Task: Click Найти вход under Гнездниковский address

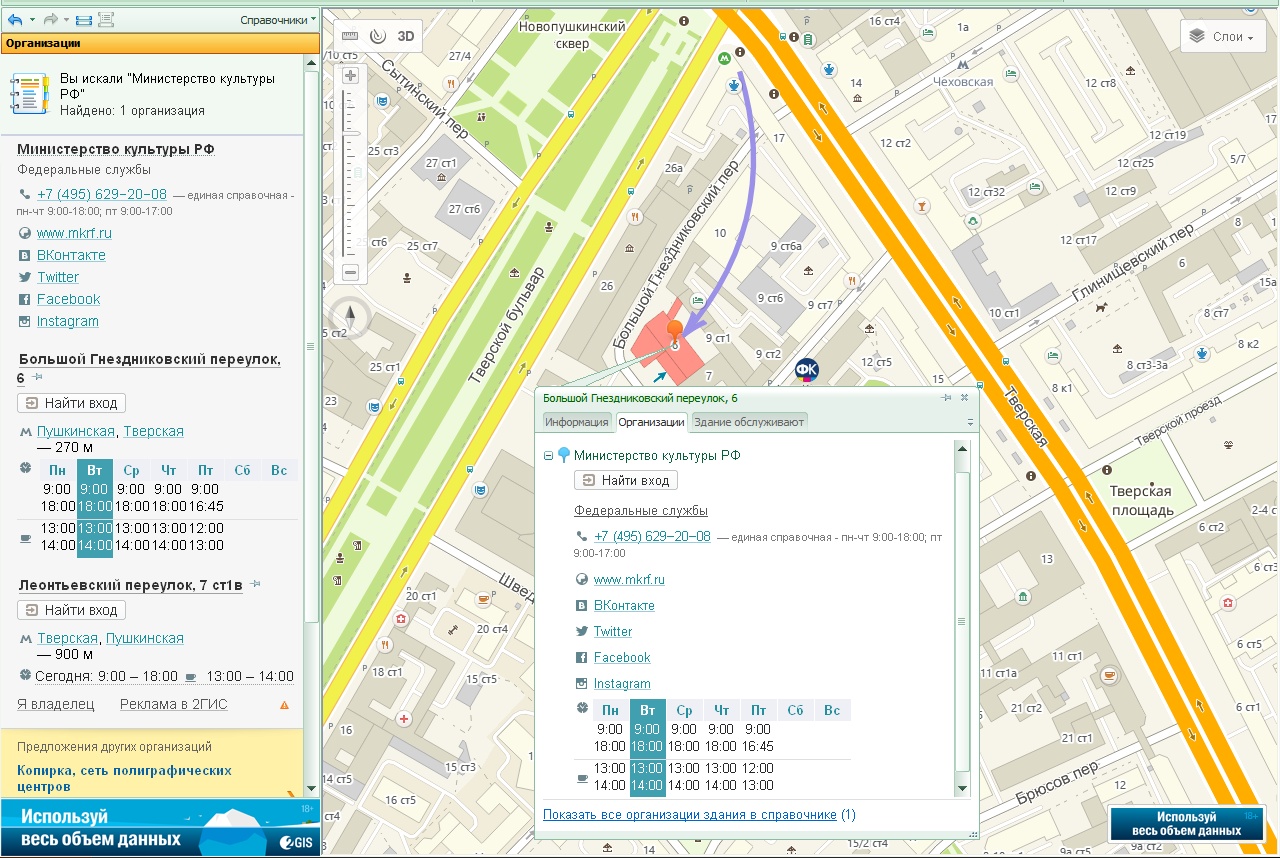Action: click(71, 403)
